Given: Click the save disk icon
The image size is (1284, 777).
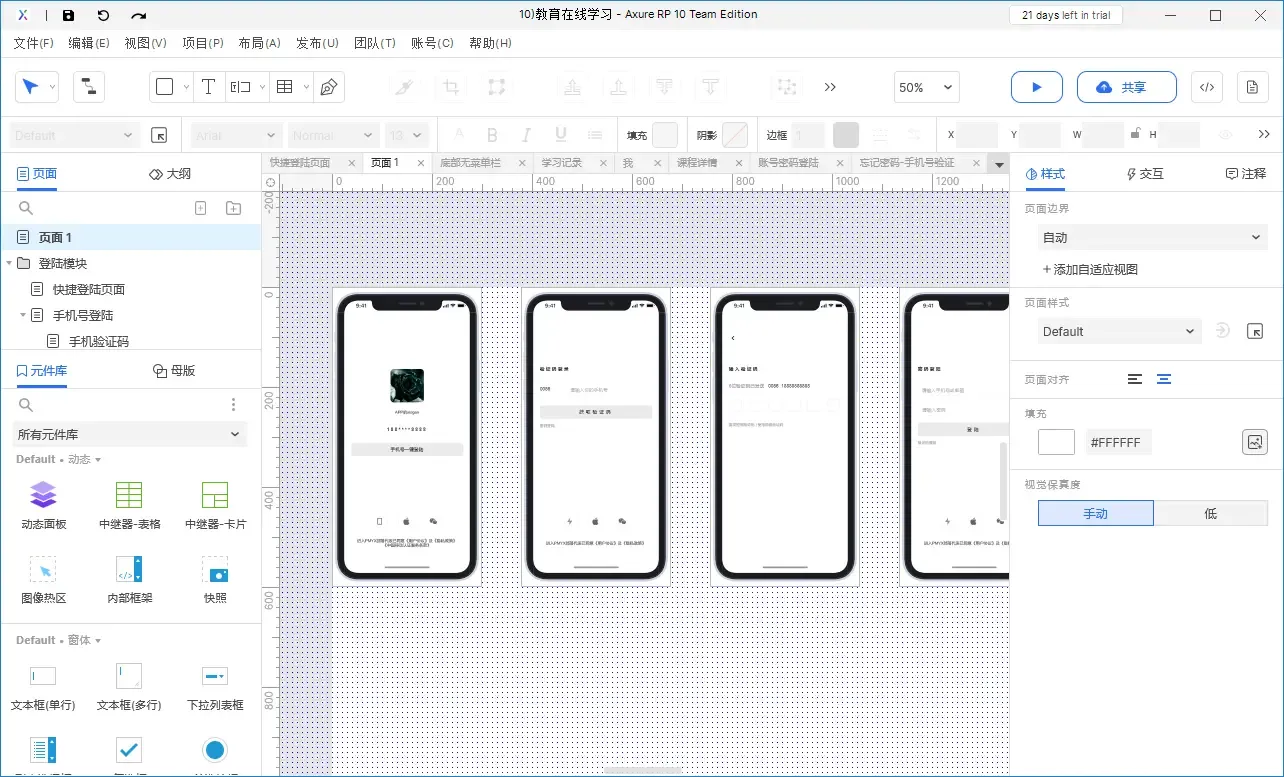Looking at the screenshot, I should 68,15.
